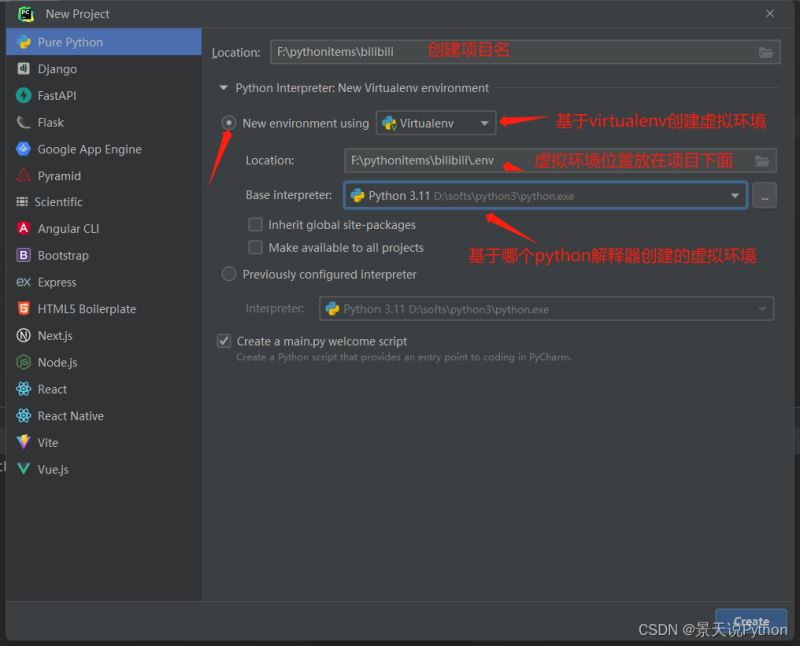
Task: Select Node.js project type
Action: pyautogui.click(x=104, y=362)
